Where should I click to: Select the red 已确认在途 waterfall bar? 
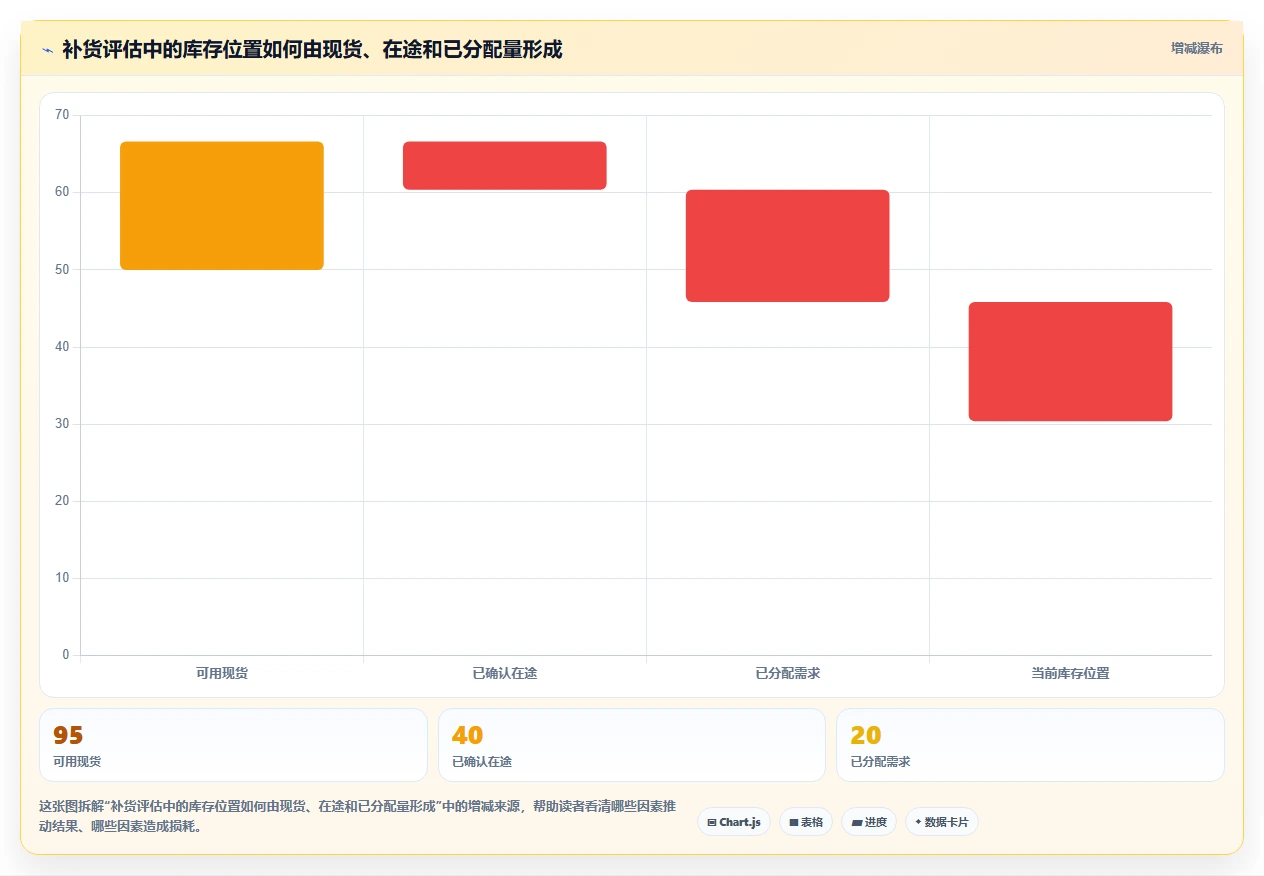(x=505, y=166)
